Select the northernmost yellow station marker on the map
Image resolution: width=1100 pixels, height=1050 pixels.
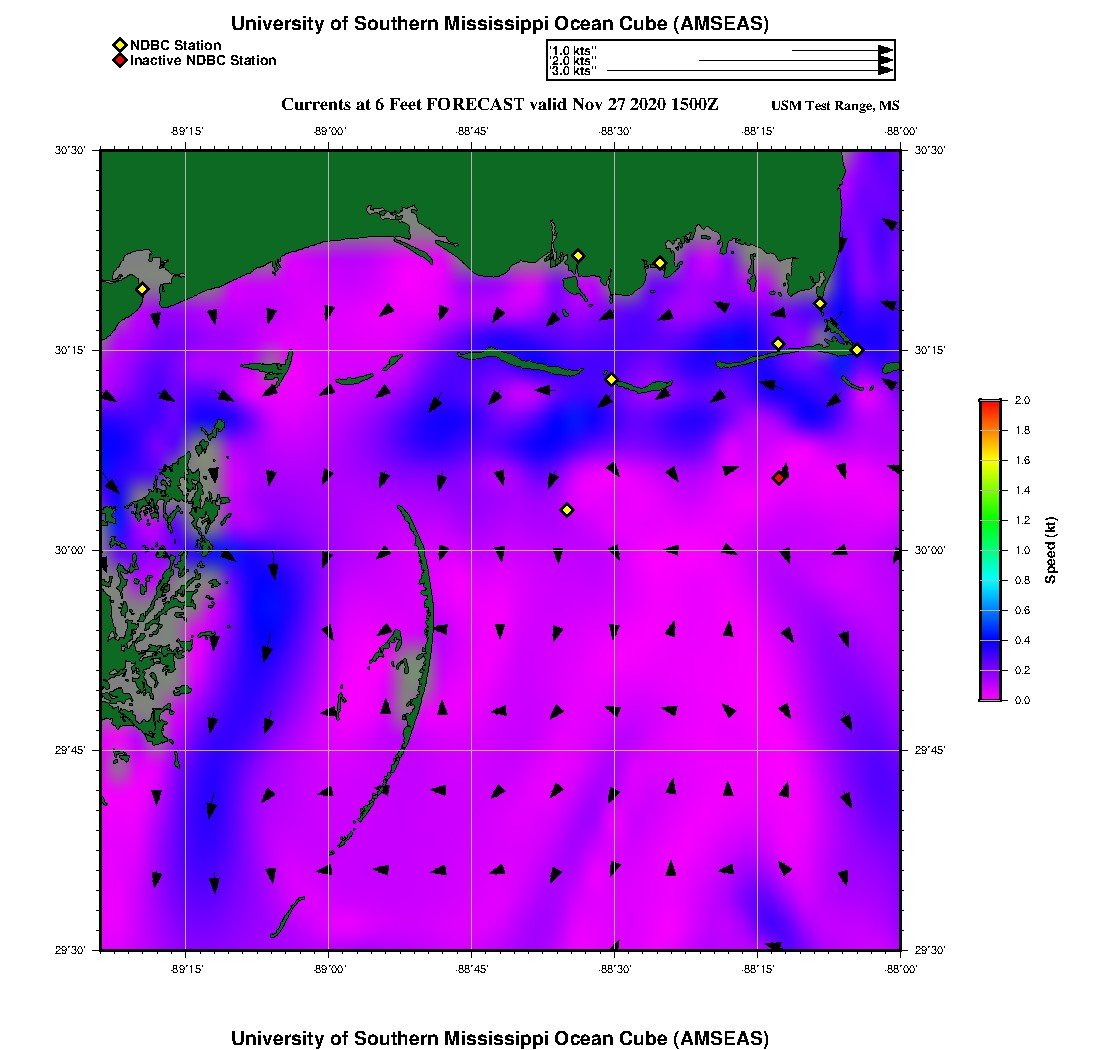578,255
